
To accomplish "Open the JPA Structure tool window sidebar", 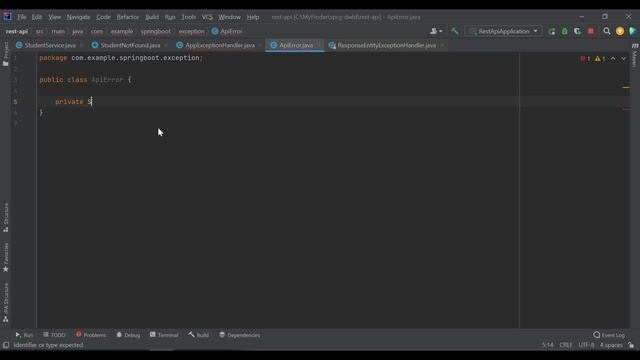I will click(6, 302).
